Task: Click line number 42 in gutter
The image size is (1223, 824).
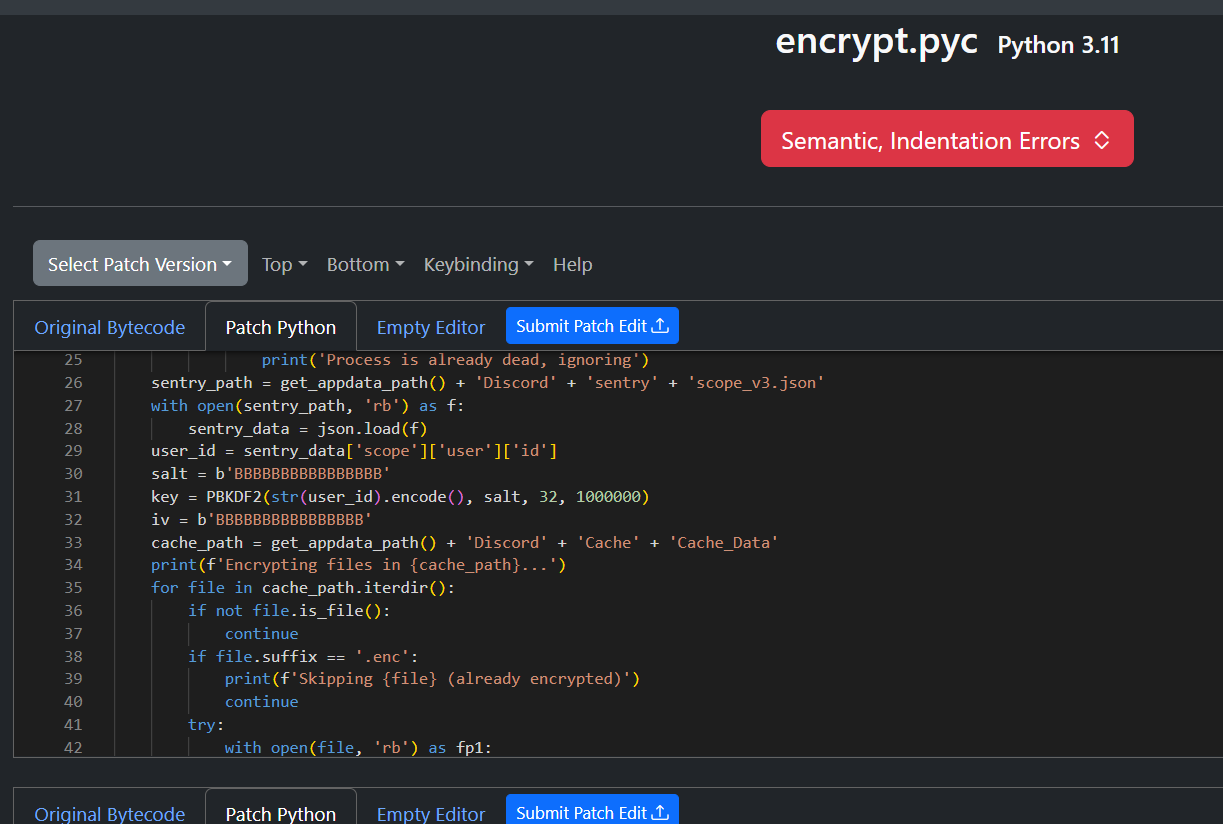Action: pyautogui.click(x=73, y=747)
